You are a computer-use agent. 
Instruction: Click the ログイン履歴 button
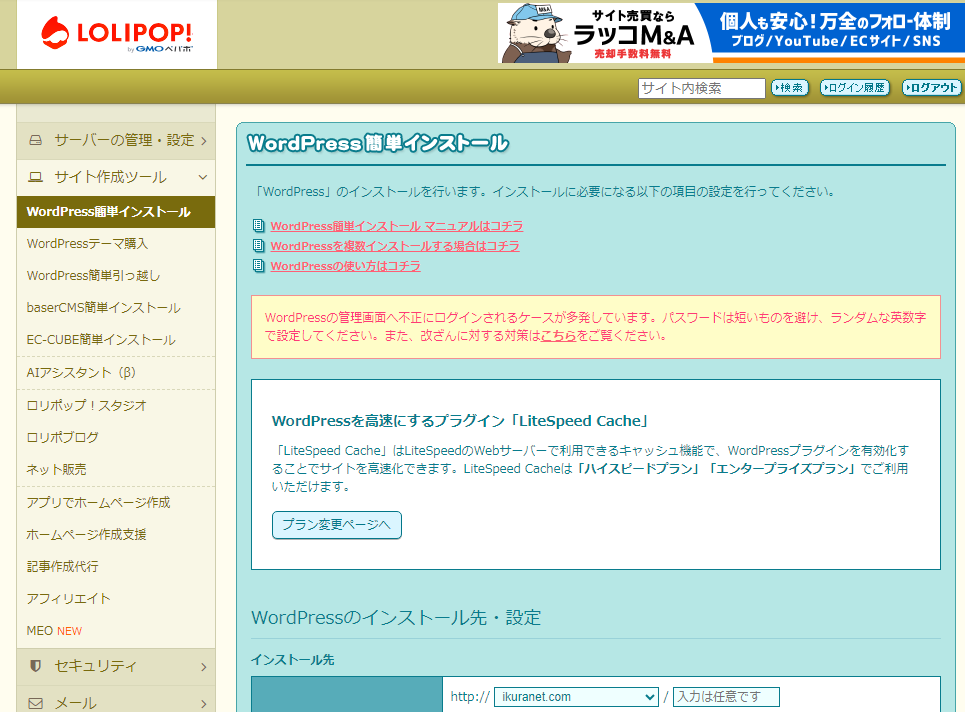855,88
